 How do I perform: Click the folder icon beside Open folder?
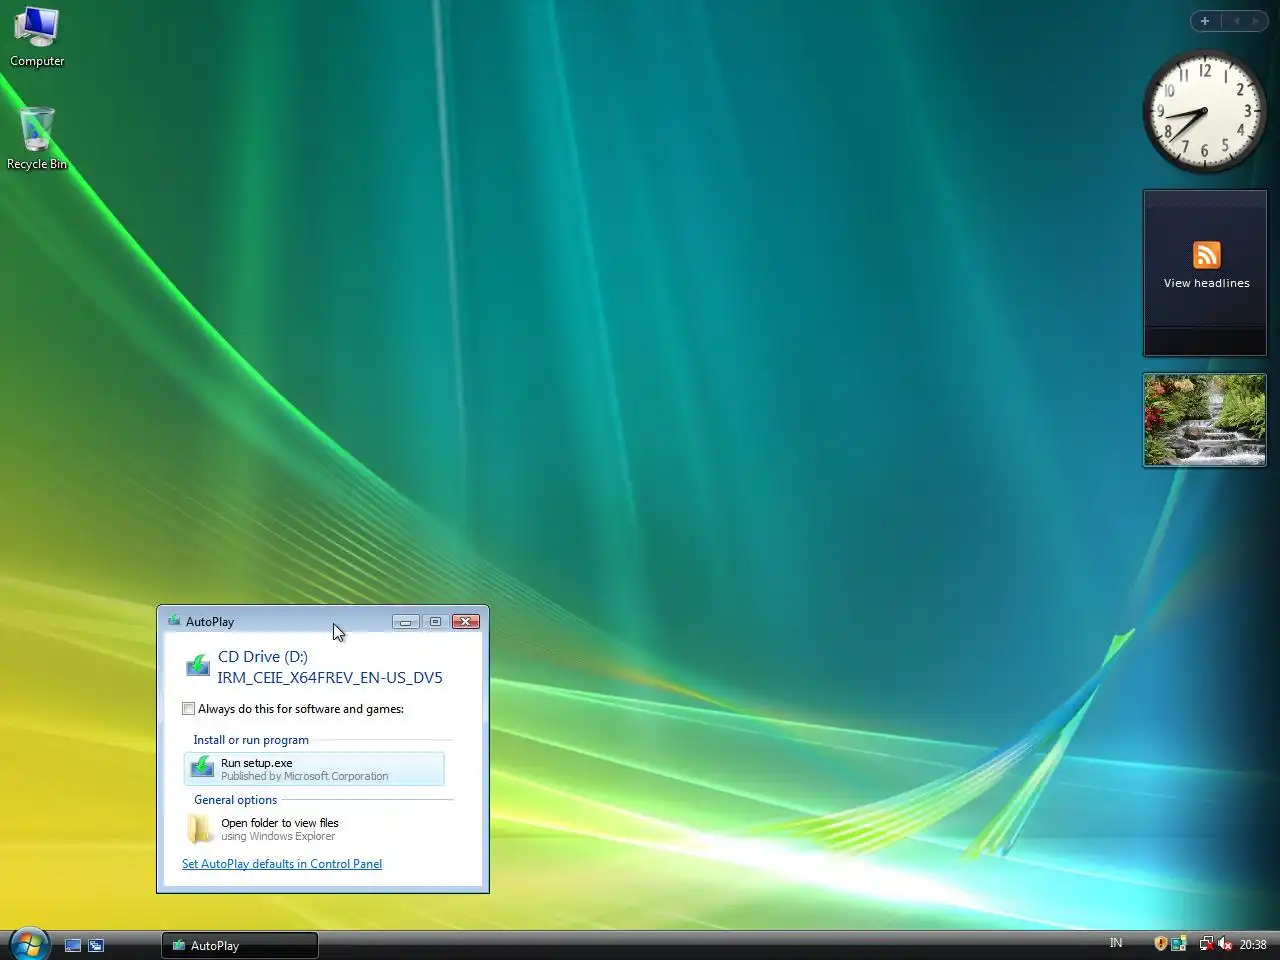[x=200, y=829]
